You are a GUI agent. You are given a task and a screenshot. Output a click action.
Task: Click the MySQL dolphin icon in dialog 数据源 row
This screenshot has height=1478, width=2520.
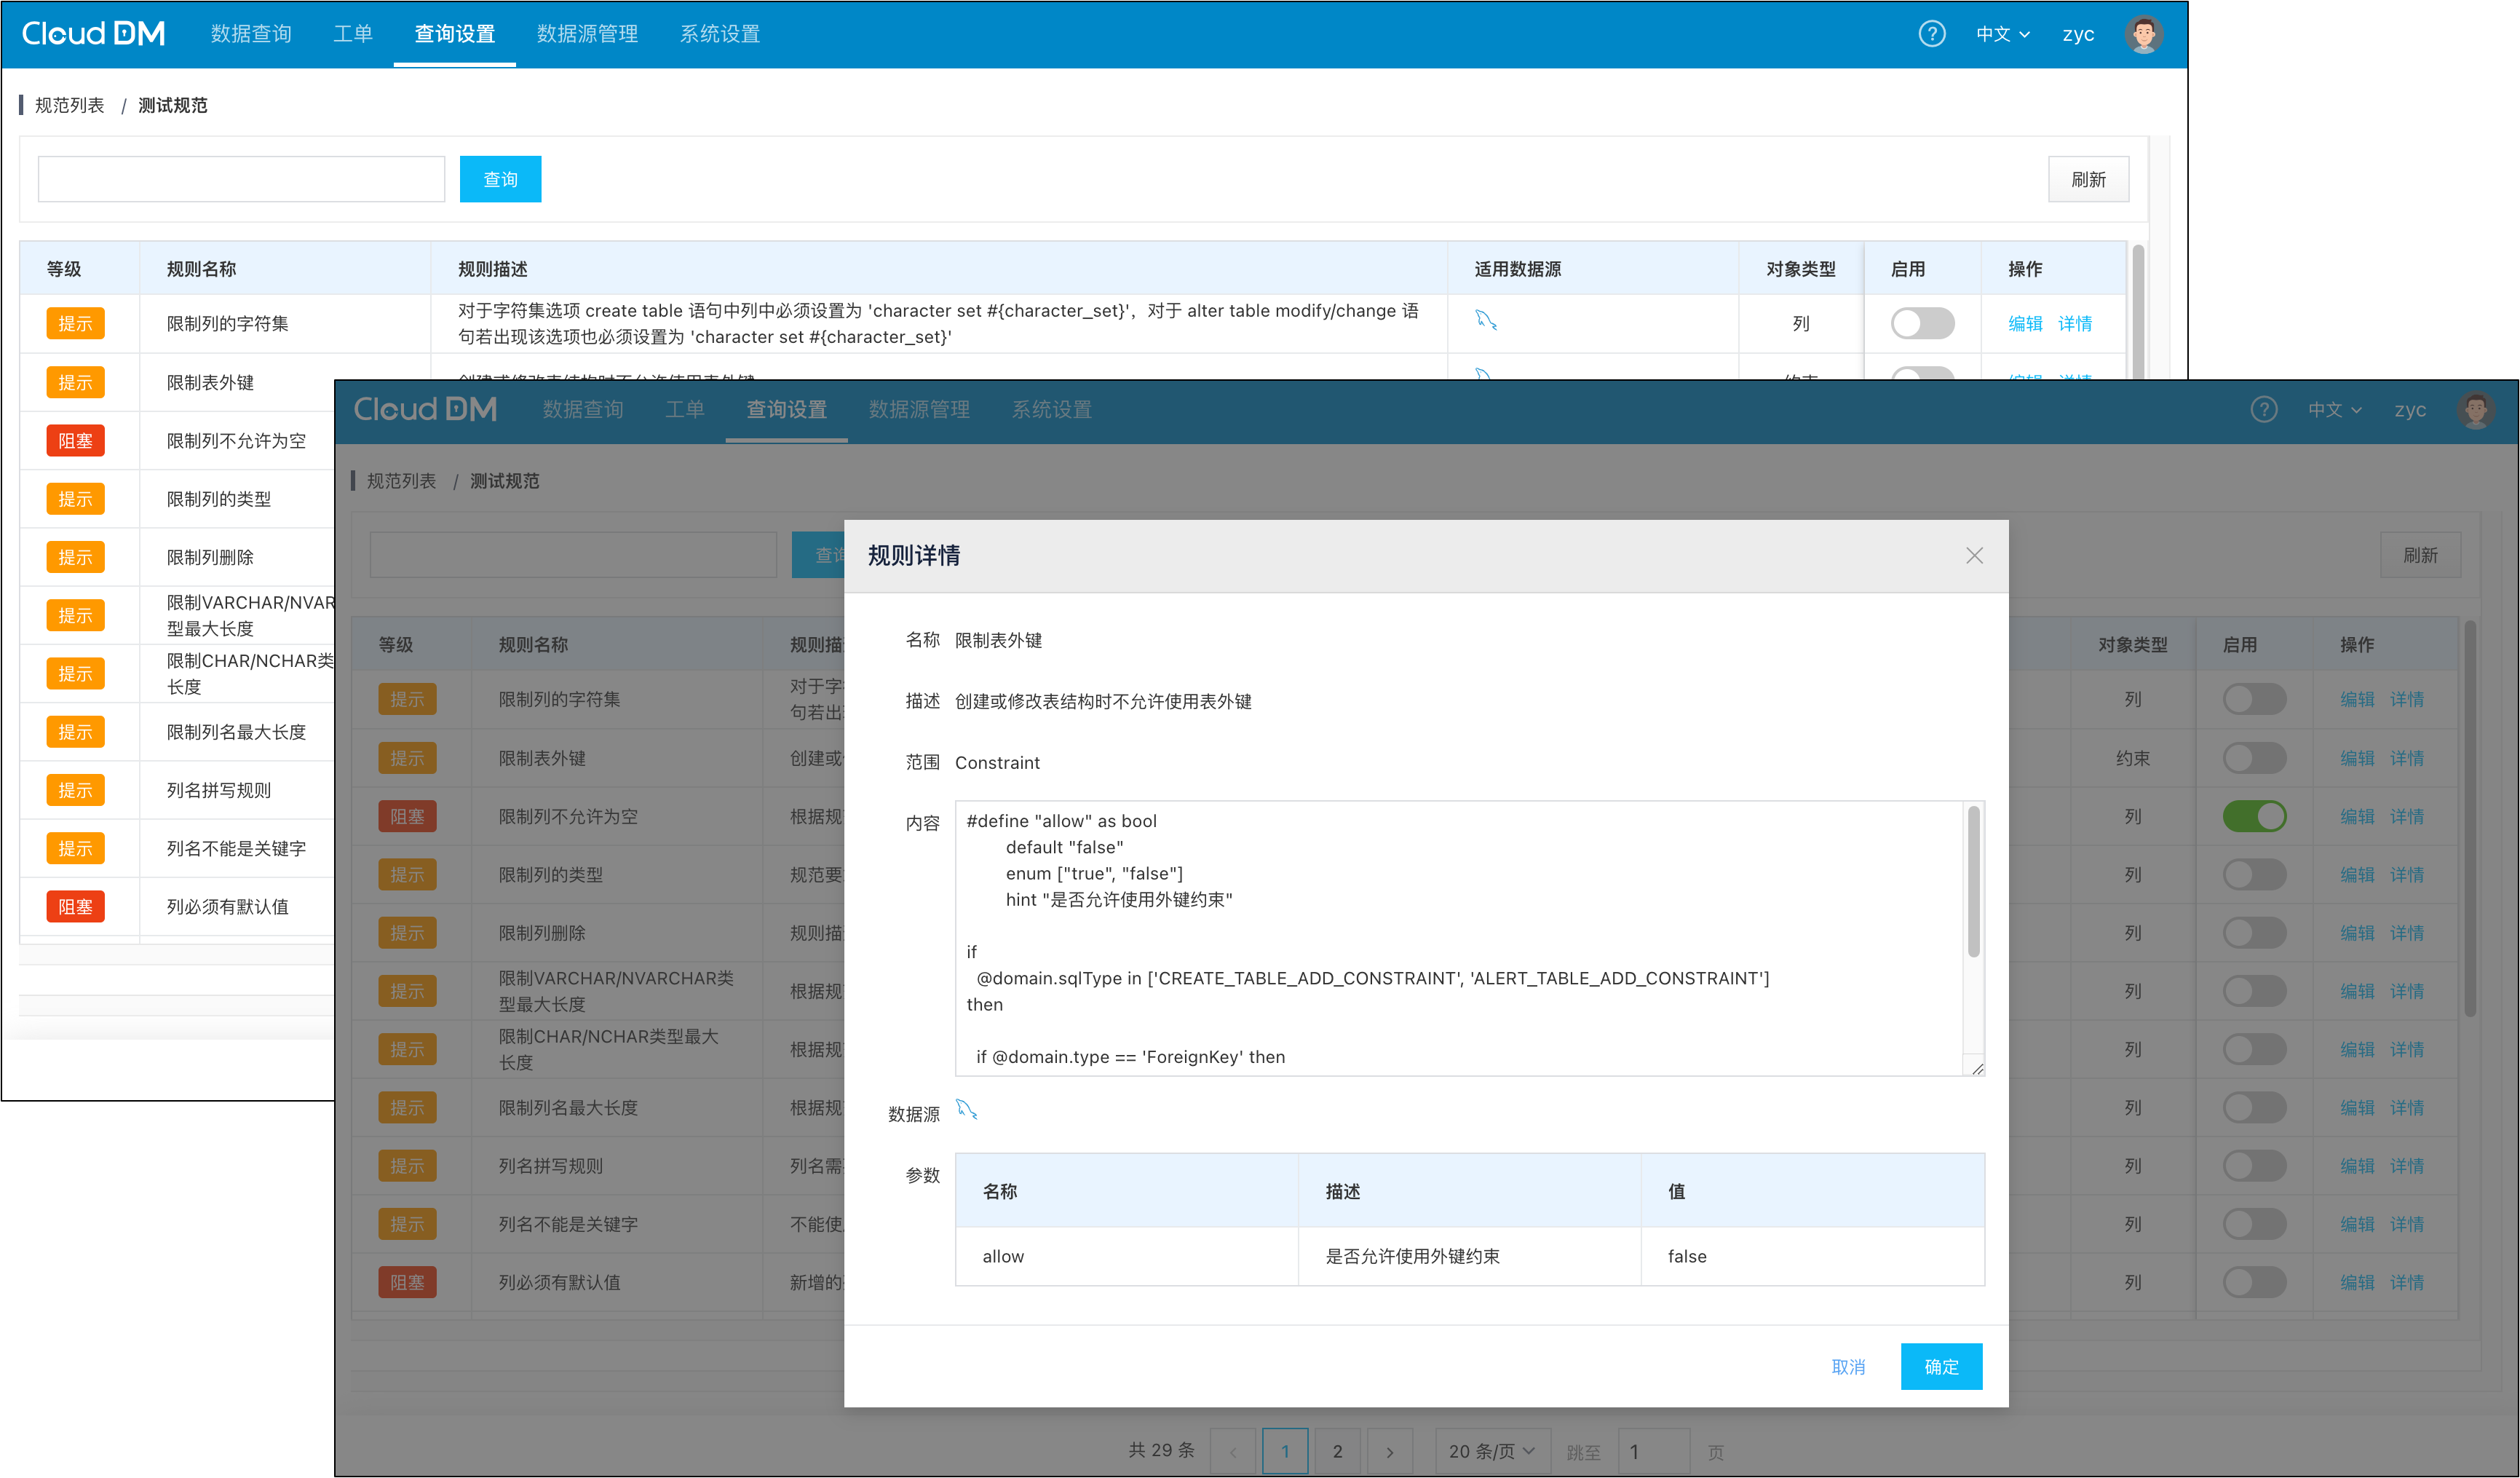(x=966, y=1109)
